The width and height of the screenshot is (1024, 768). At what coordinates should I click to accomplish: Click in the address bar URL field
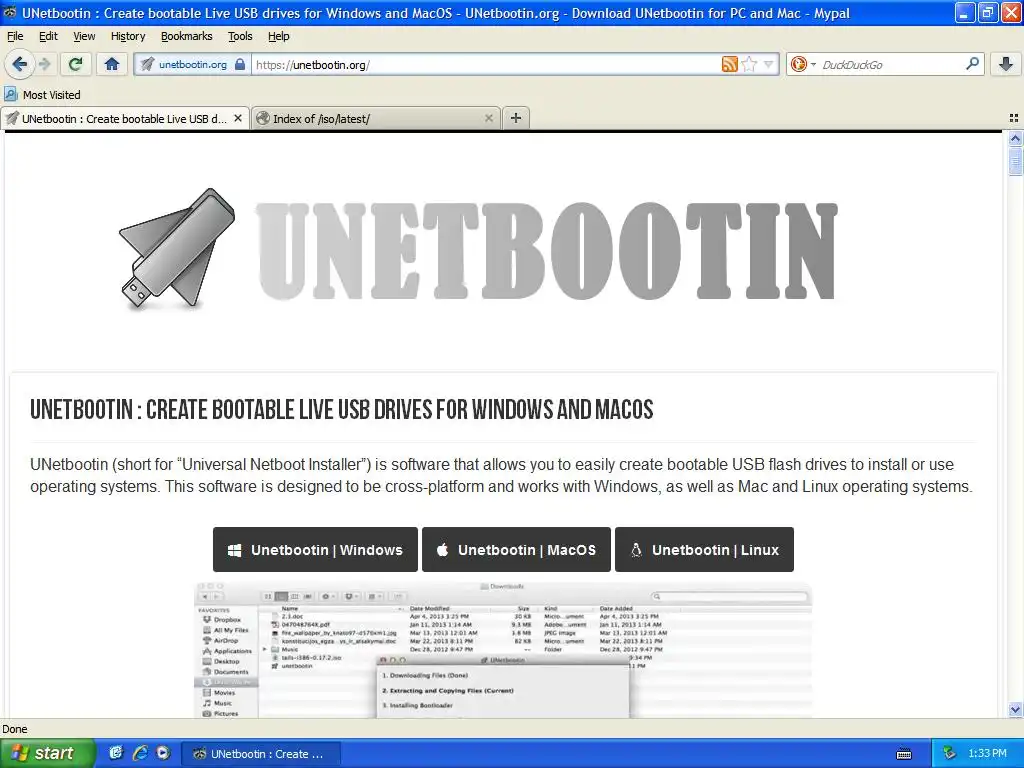click(x=487, y=64)
